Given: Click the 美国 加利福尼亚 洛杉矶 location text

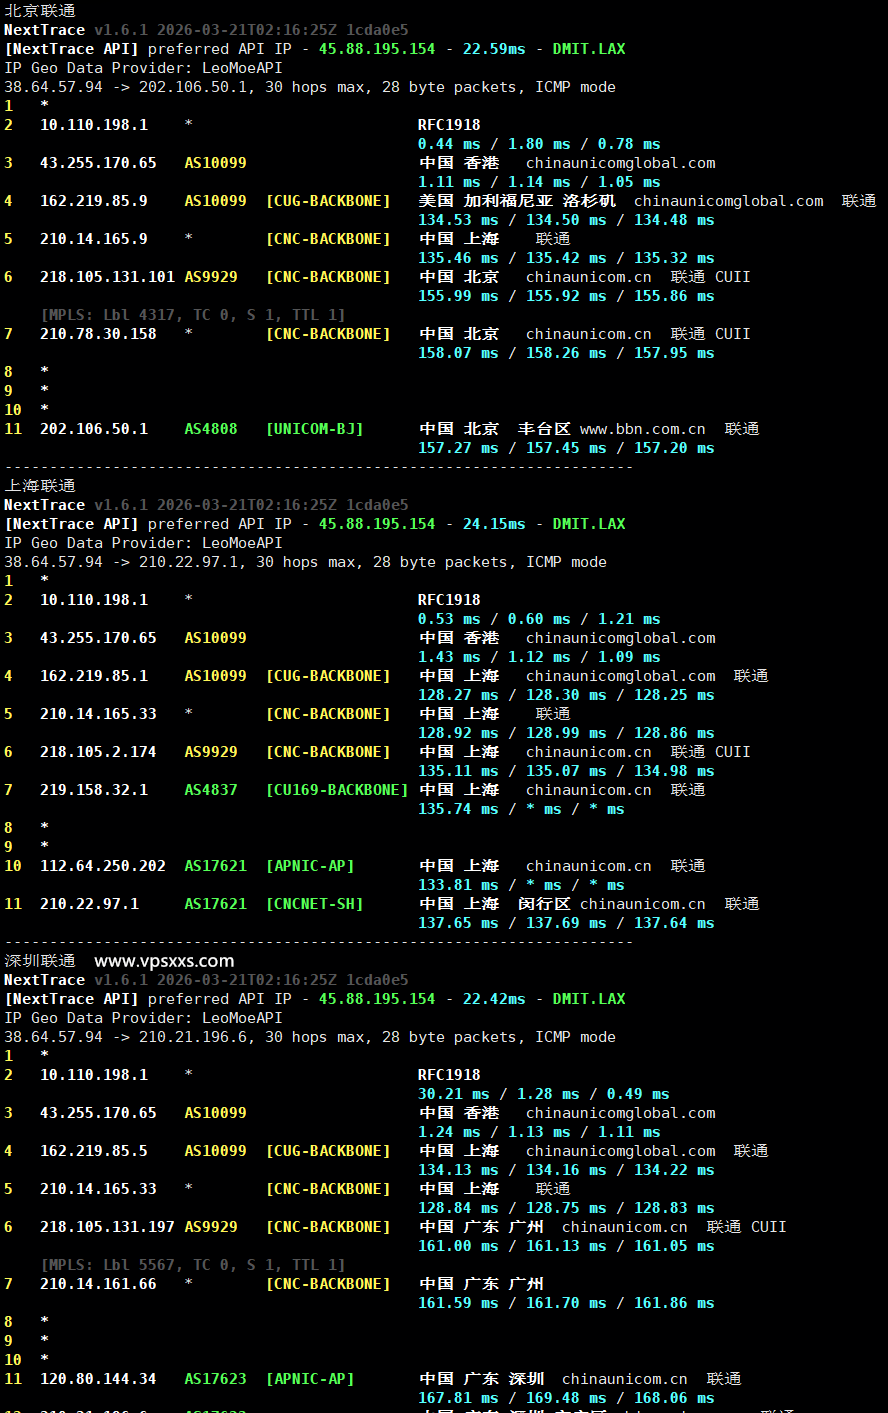Looking at the screenshot, I should tap(517, 201).
